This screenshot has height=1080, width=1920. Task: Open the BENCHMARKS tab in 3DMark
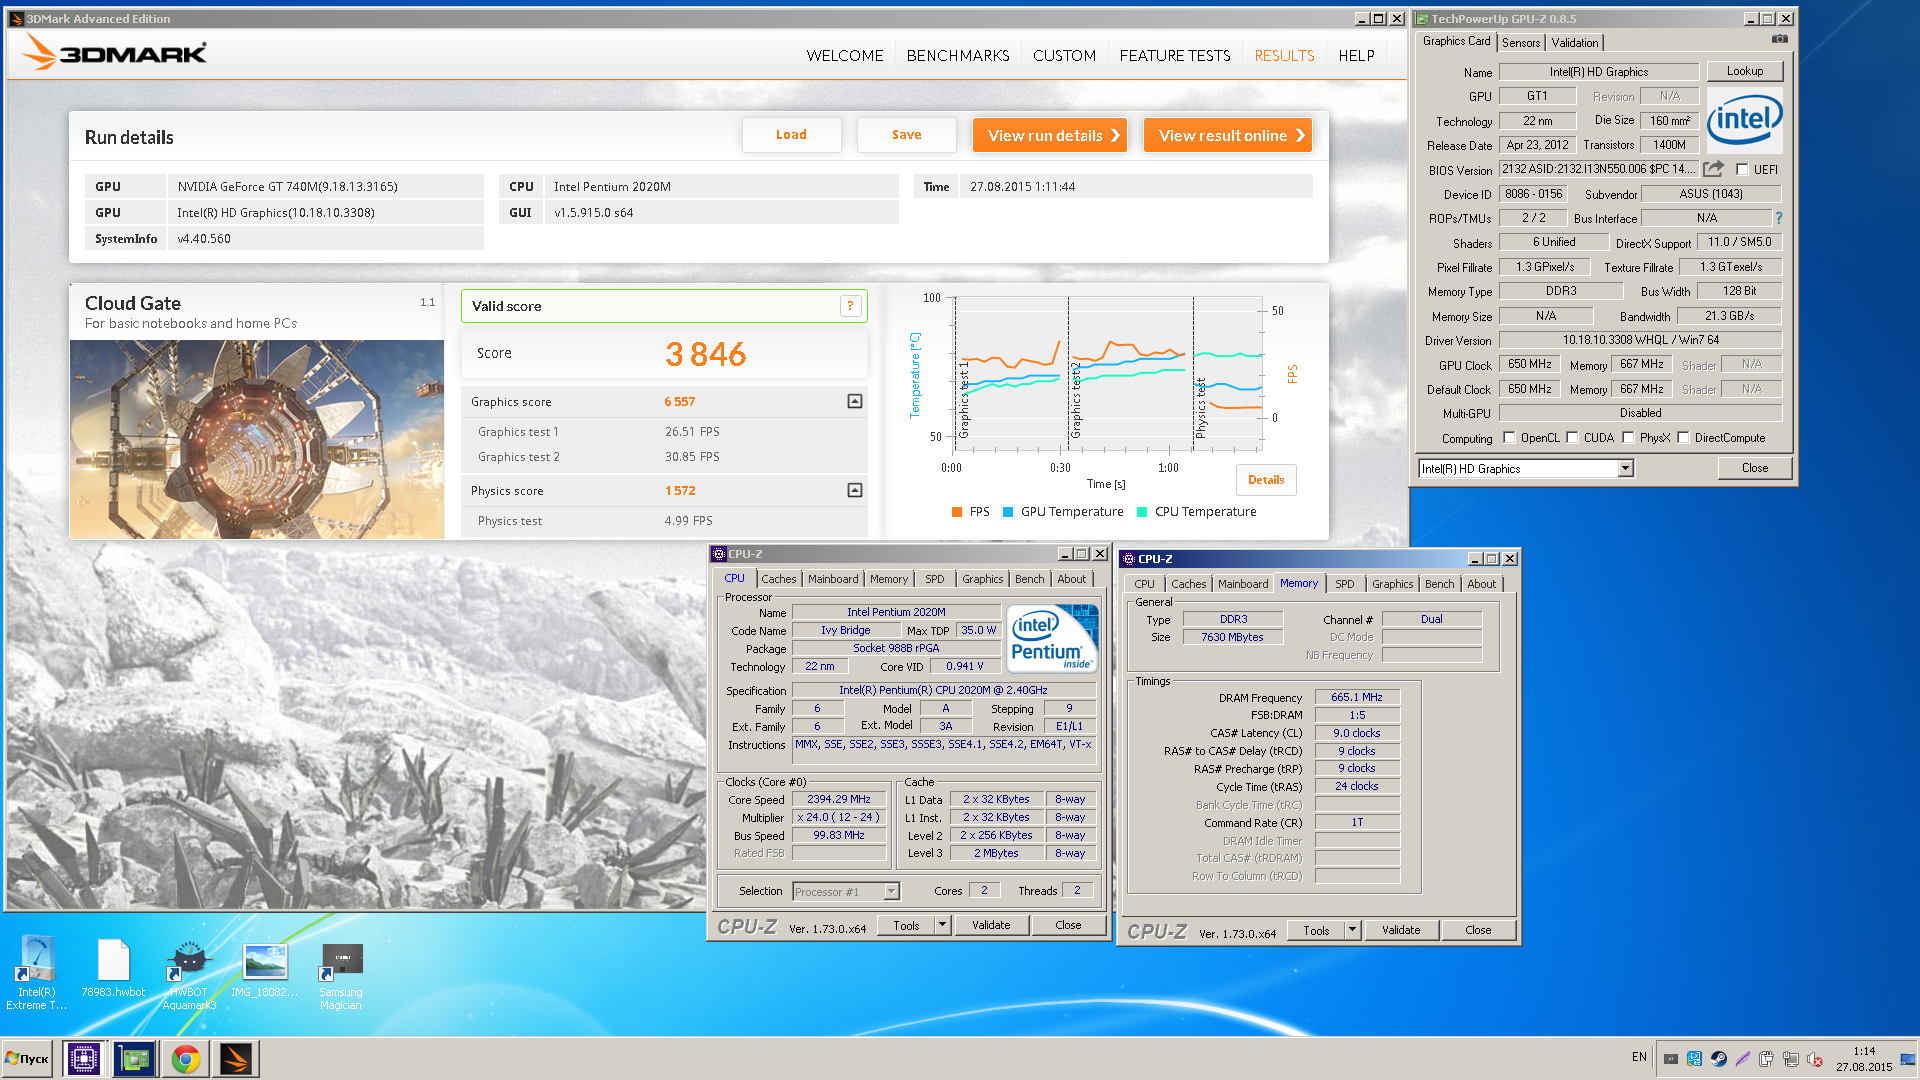pos(958,56)
